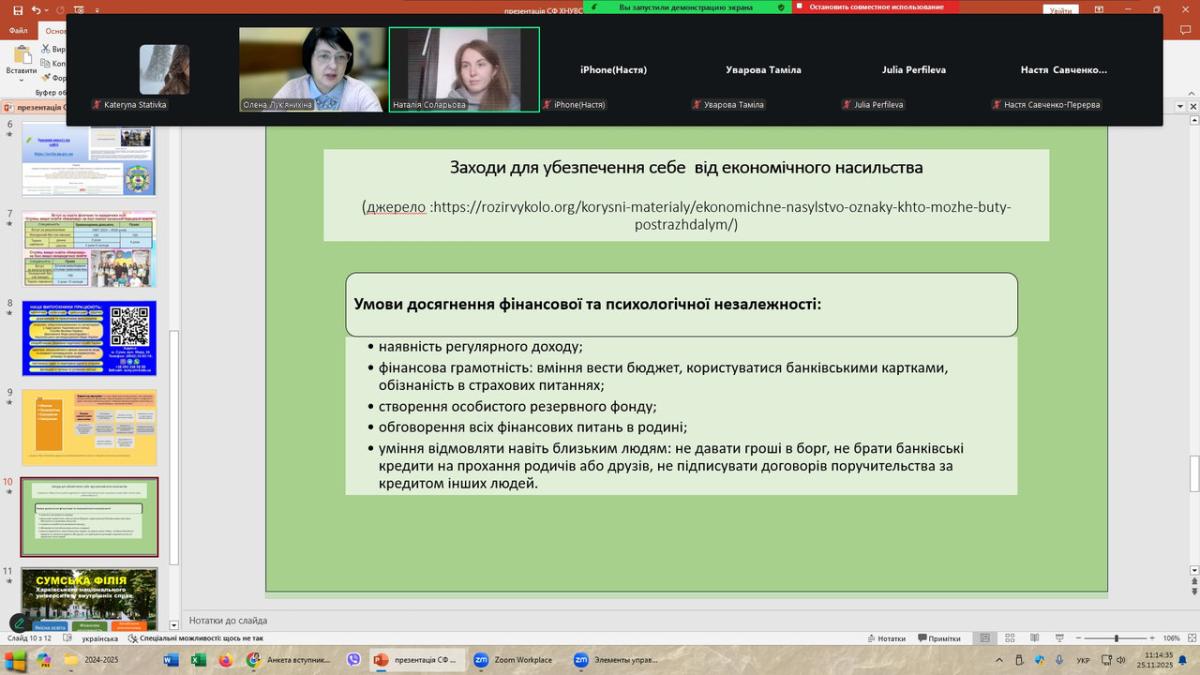Toggle Normal view button in the status bar
This screenshot has height=675, width=1200.
click(x=985, y=638)
